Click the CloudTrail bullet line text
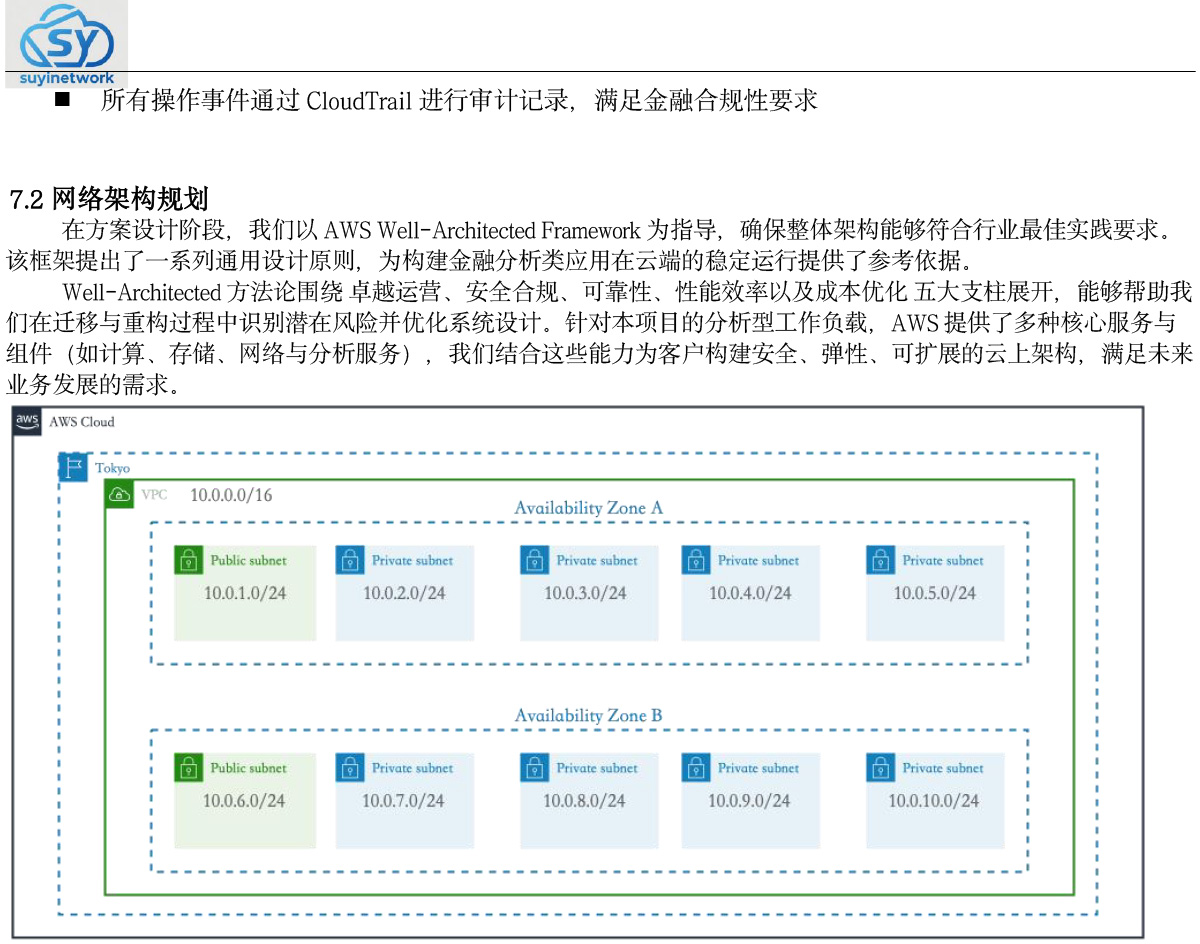Viewport: 1200px width, 944px height. [459, 100]
